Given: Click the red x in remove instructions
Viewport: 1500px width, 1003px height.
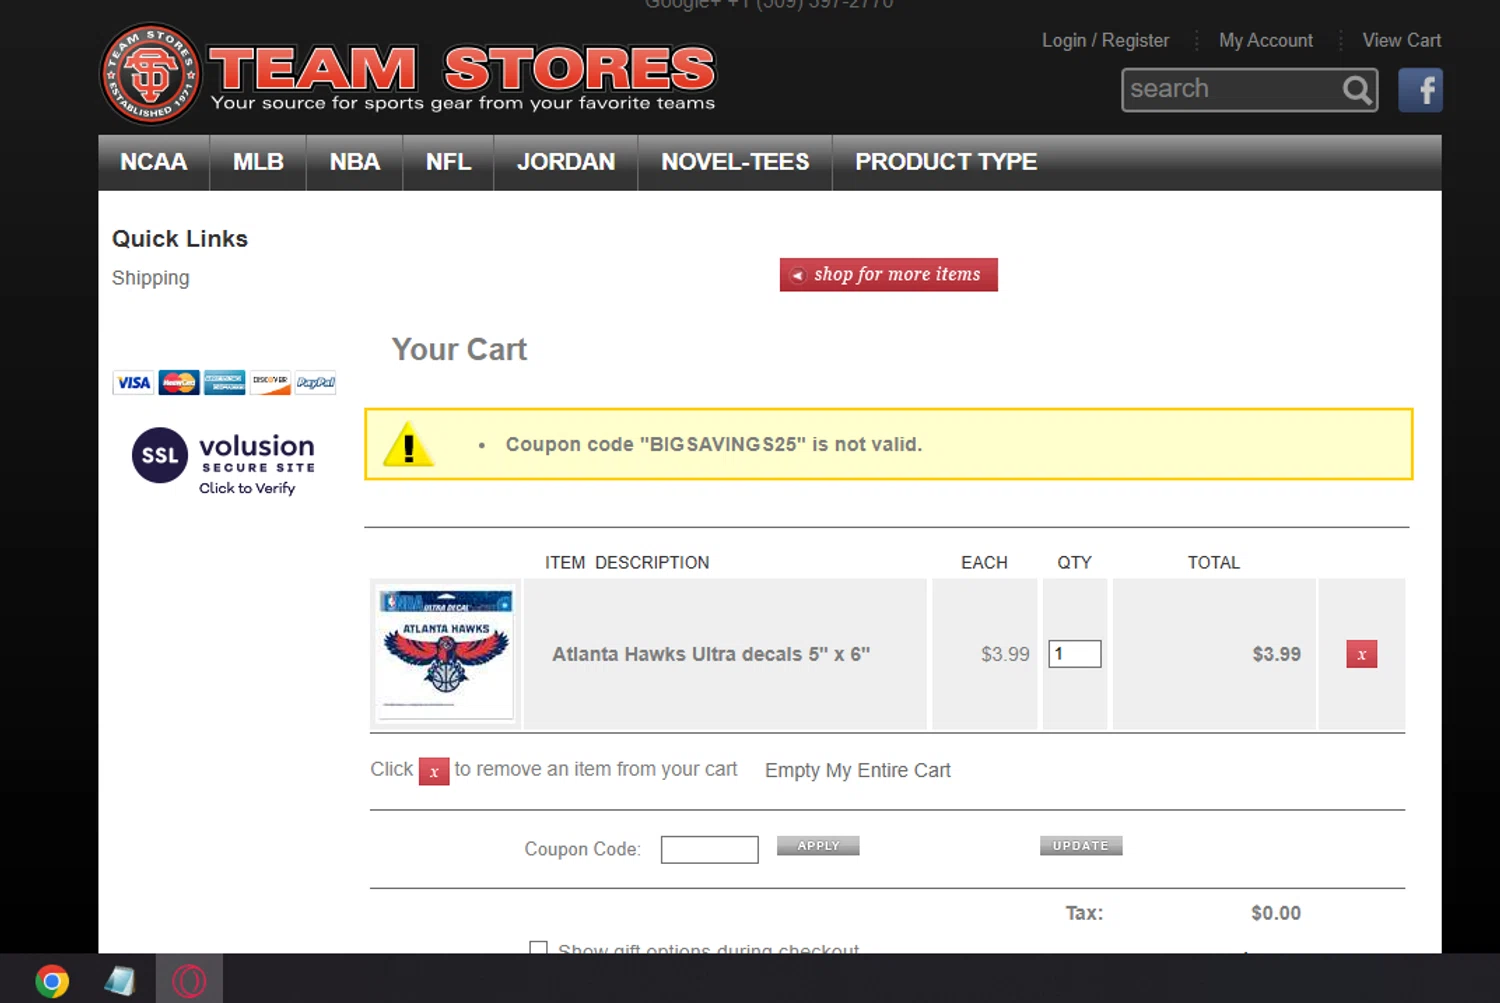Looking at the screenshot, I should [x=434, y=771].
